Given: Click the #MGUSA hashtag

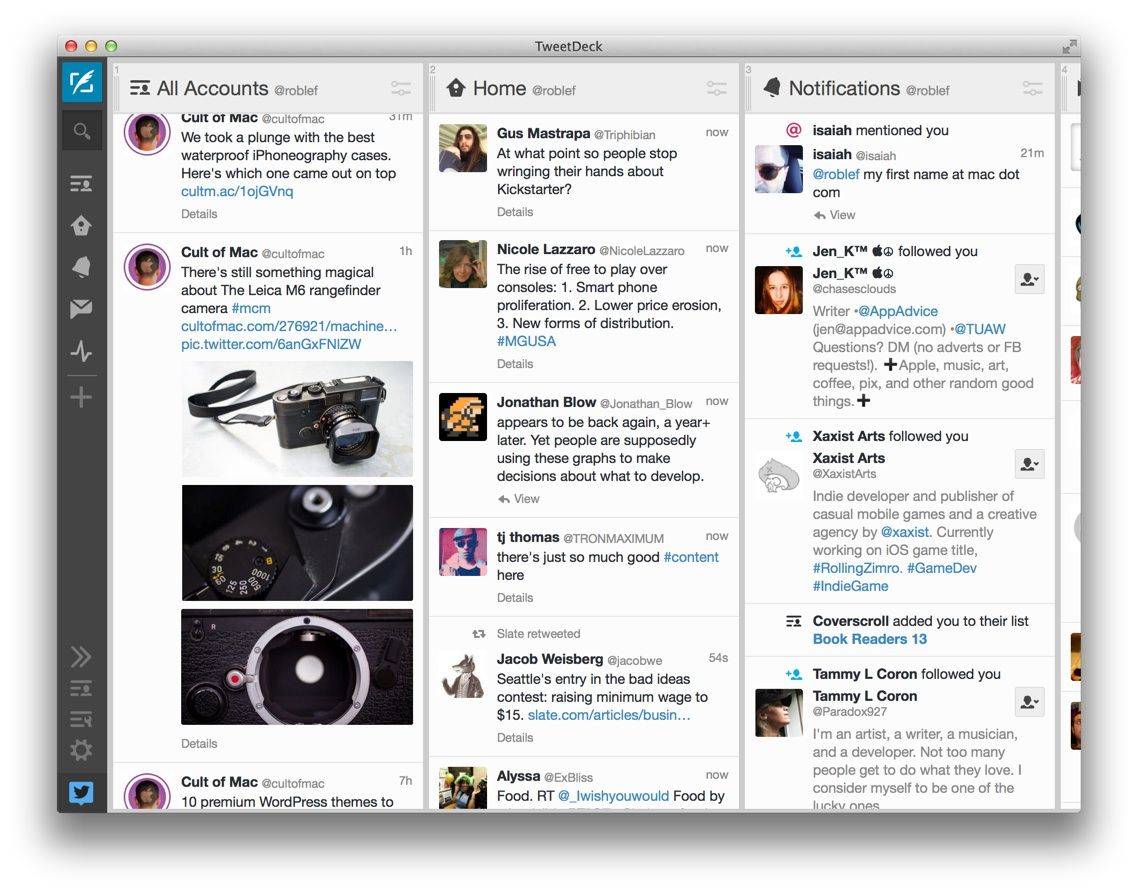Looking at the screenshot, I should (526, 341).
